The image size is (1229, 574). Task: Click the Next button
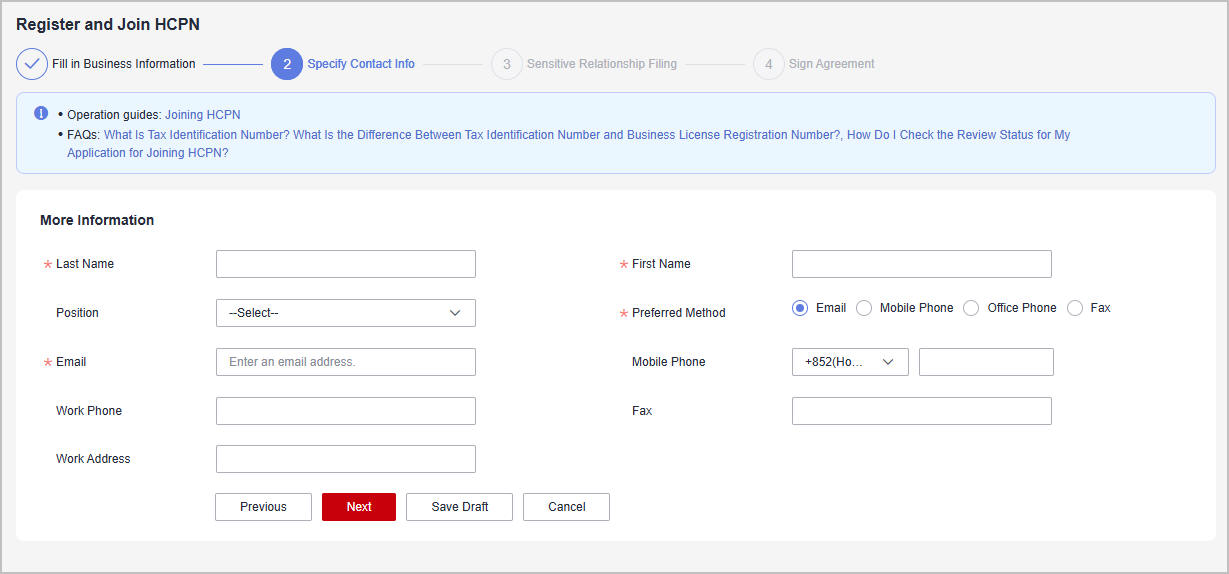[x=359, y=507]
